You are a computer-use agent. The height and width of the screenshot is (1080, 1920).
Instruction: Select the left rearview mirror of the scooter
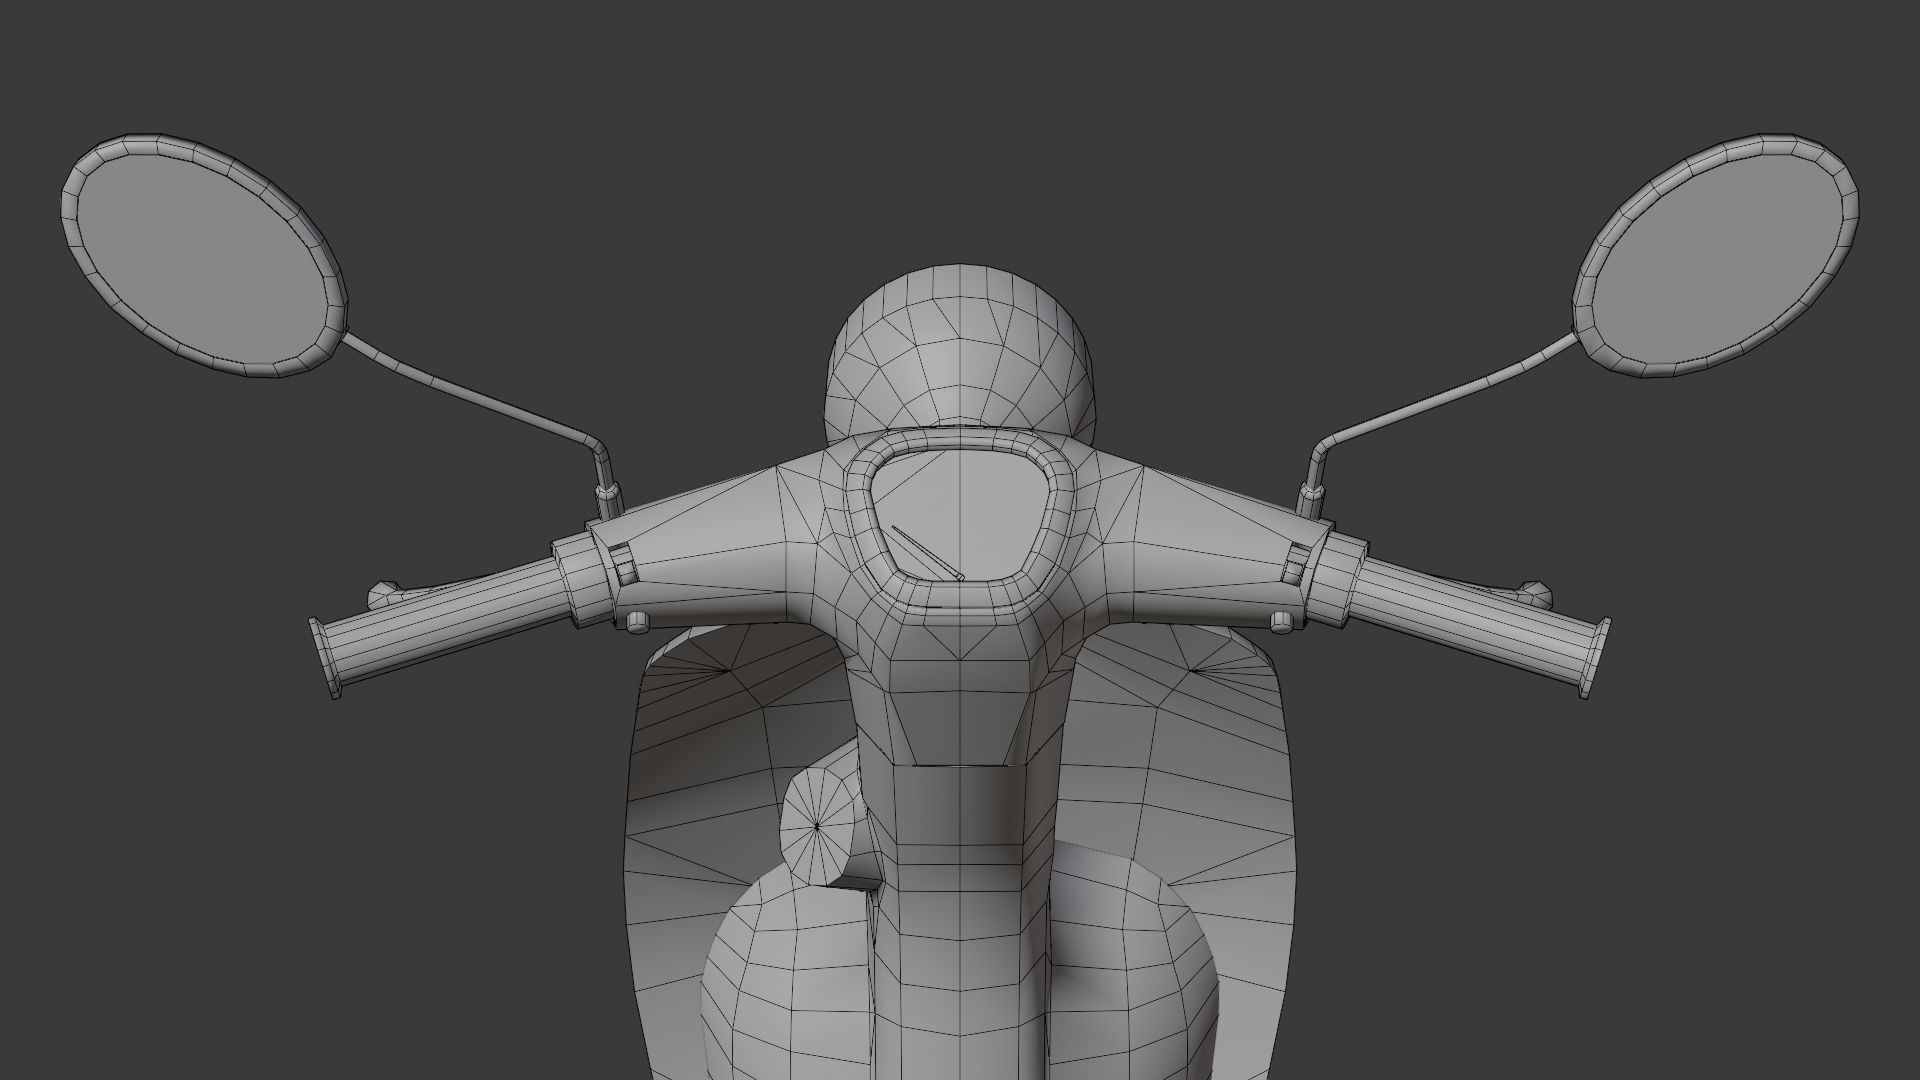click(x=205, y=255)
